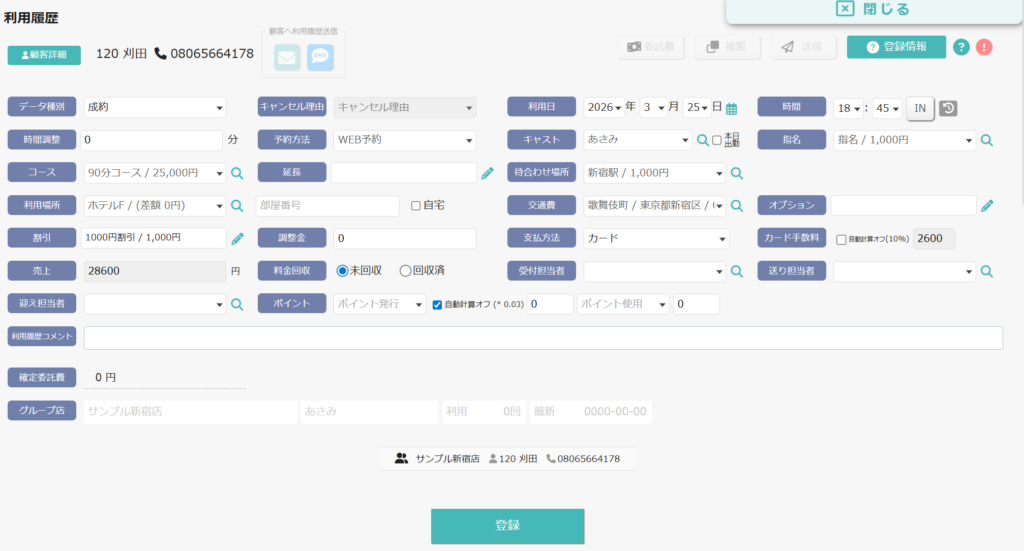Image resolution: width=1024 pixels, height=551 pixels.
Task: Select the 回収済 radio button
Action: click(x=405, y=271)
